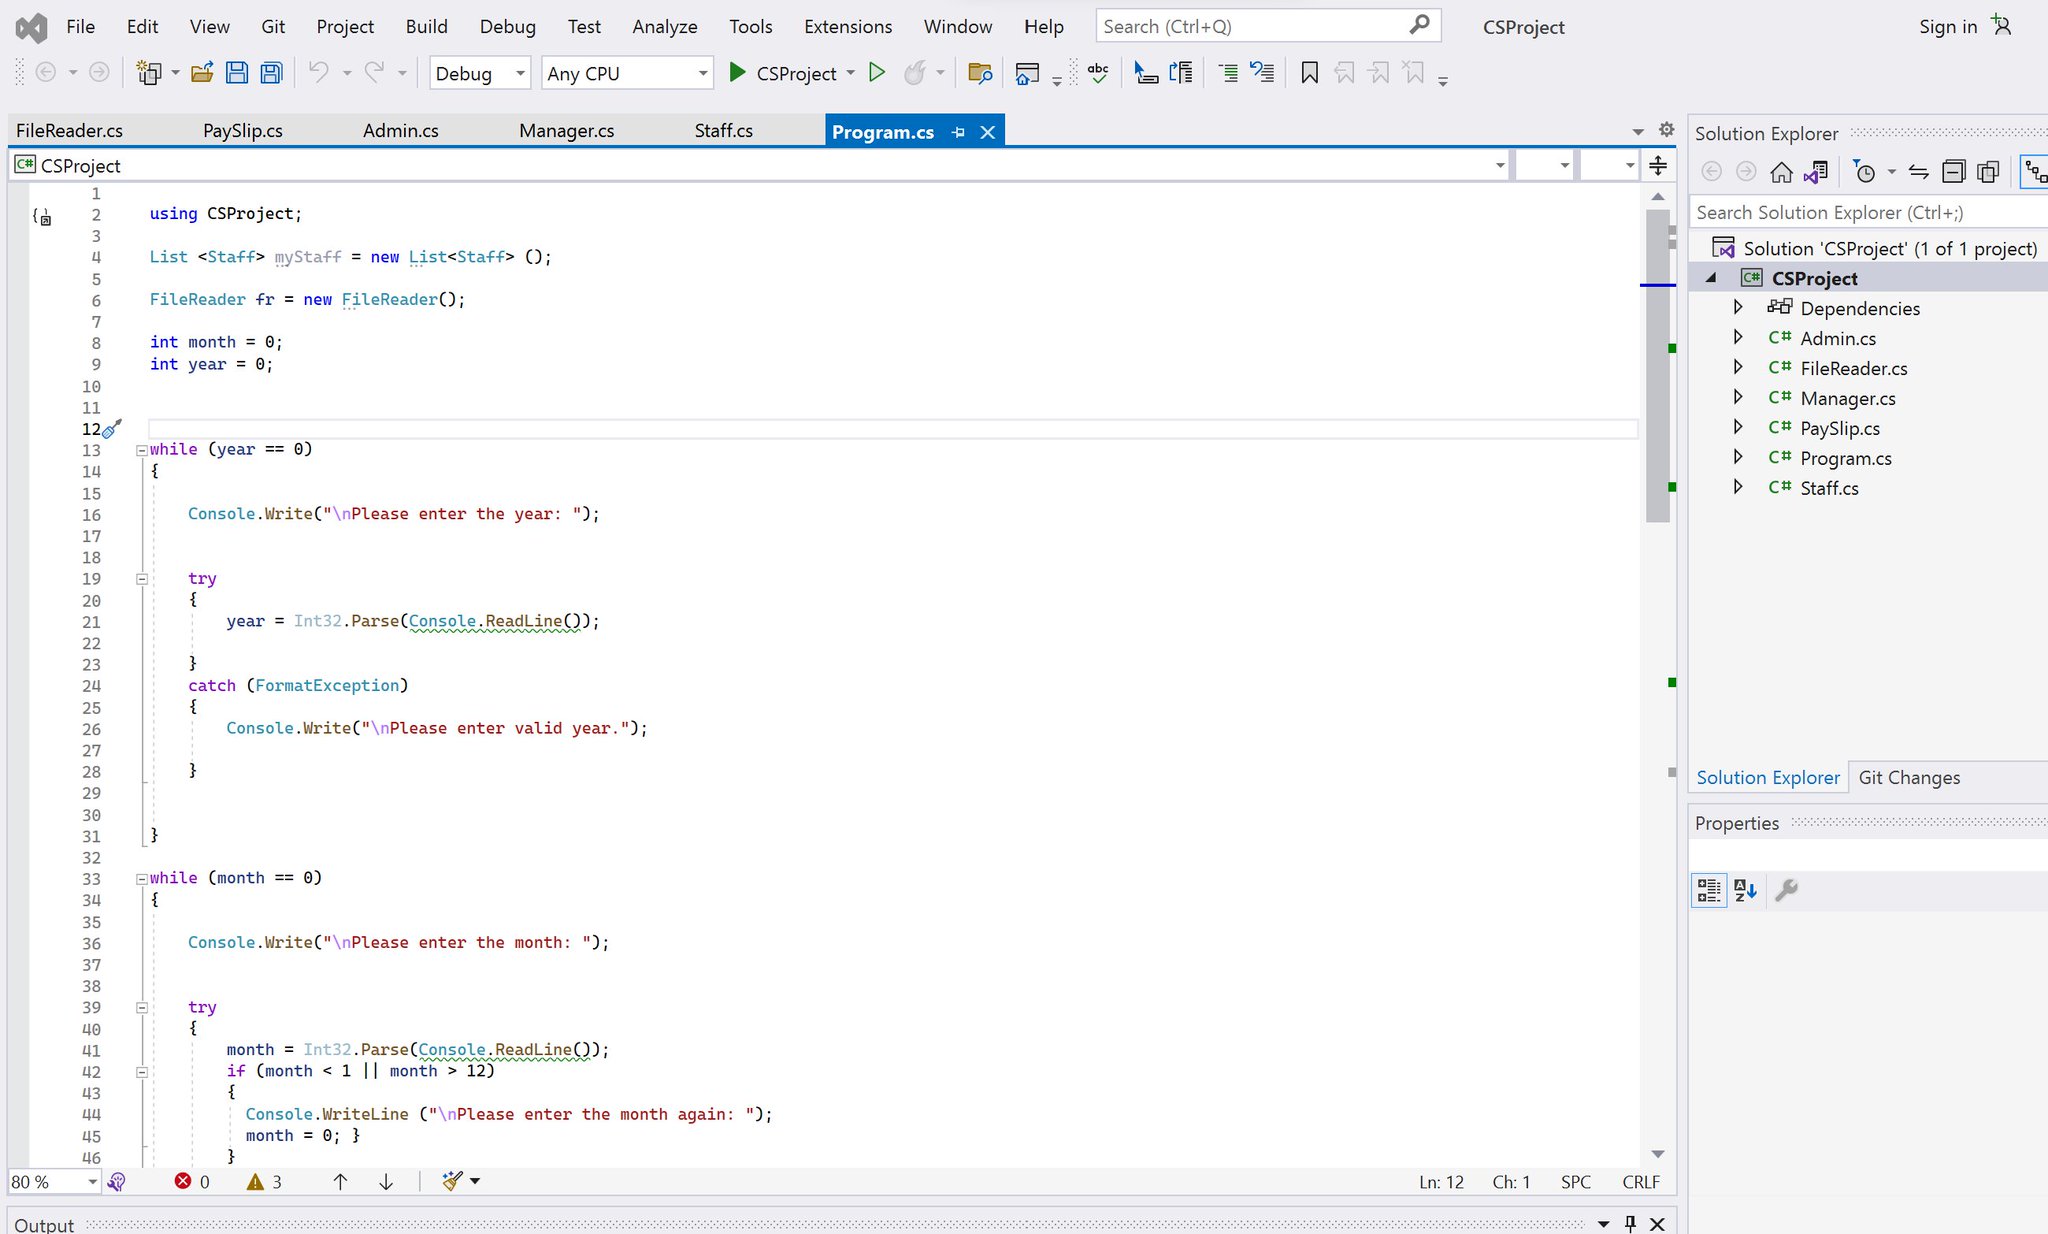Screen dimensions: 2048x1234
Task: Expand the Dependencies tree node
Action: click(1738, 307)
